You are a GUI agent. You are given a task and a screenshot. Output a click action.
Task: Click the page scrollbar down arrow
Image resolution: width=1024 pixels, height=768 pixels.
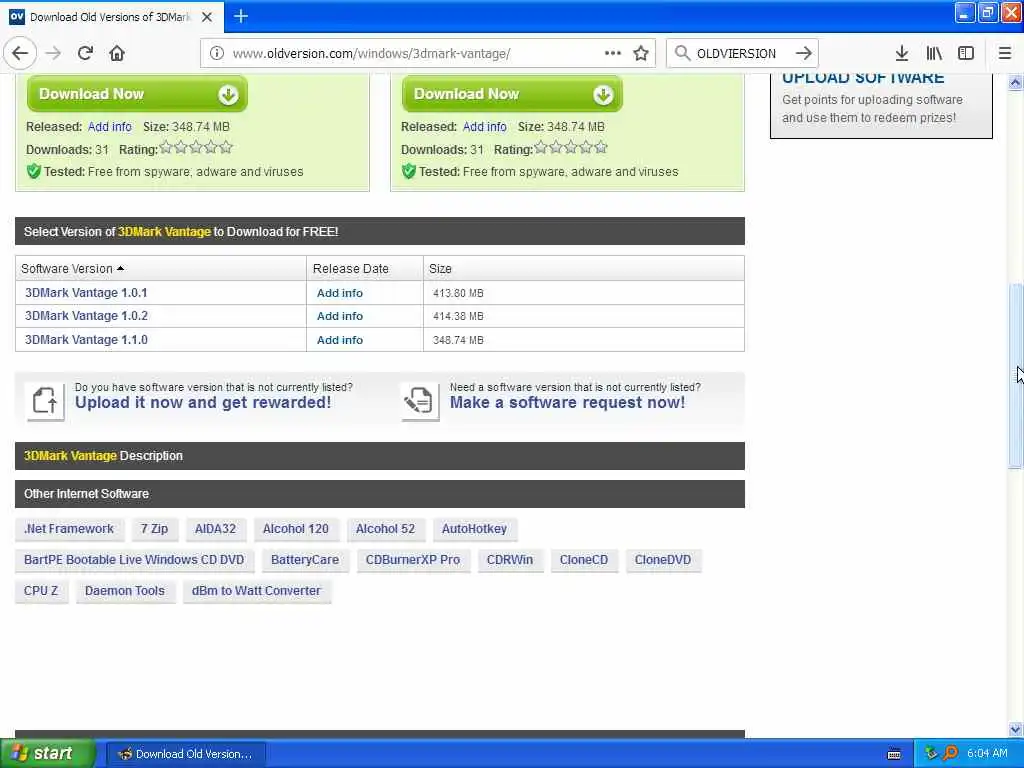pos(1016,729)
